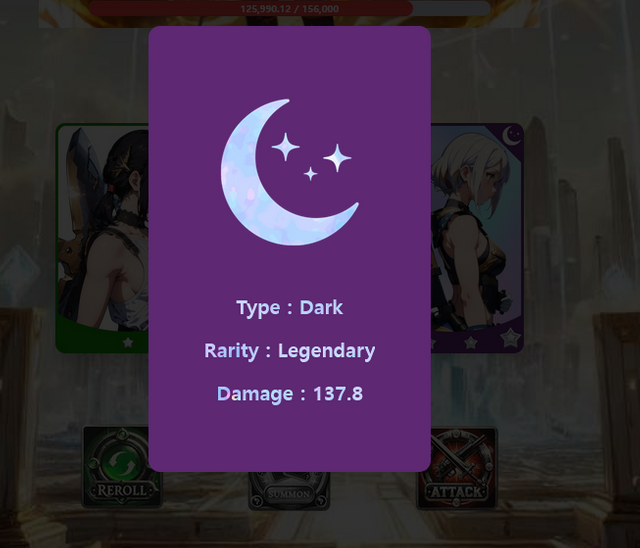The height and width of the screenshot is (548, 640).
Task: Click the Type : Dark text
Action: (x=290, y=308)
